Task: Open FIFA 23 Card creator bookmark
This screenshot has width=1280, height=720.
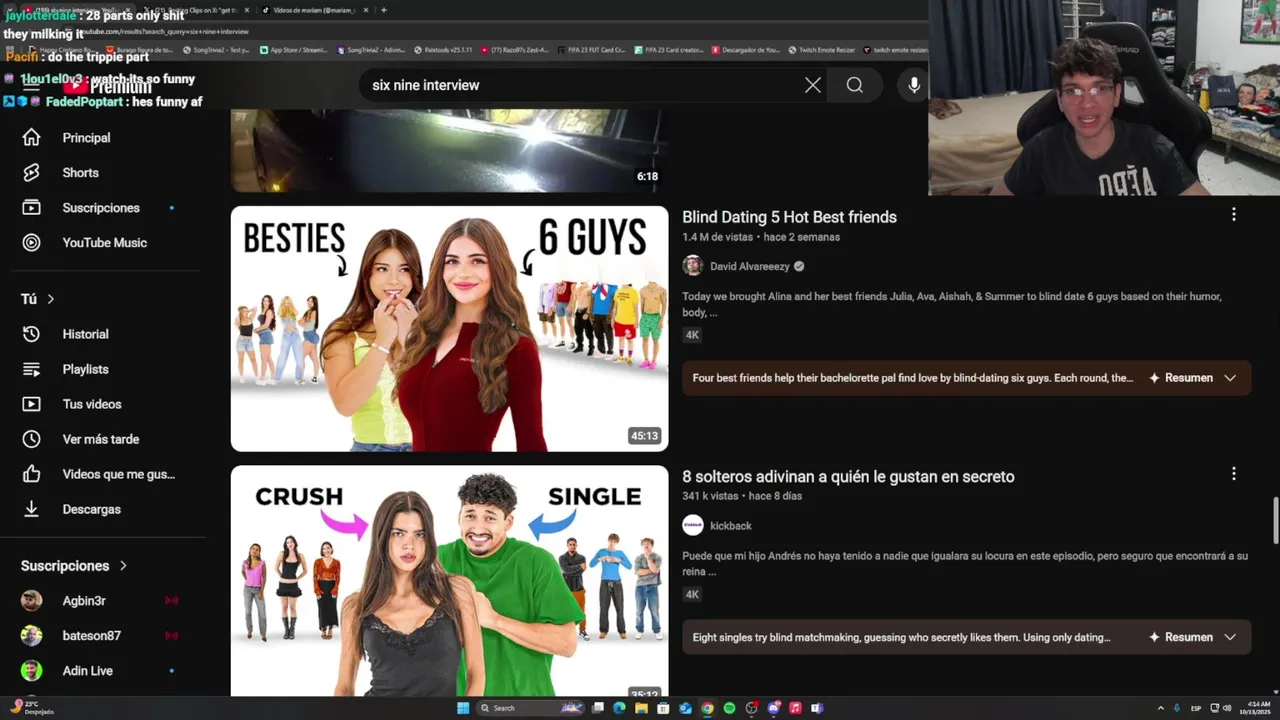Action: 669,50
